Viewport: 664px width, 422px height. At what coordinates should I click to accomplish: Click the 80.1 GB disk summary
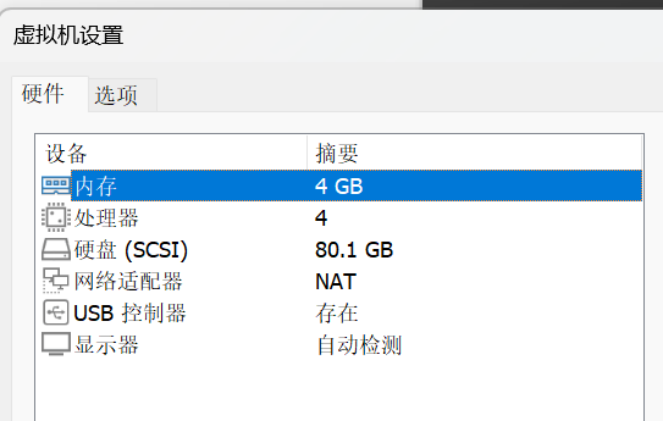(x=354, y=250)
